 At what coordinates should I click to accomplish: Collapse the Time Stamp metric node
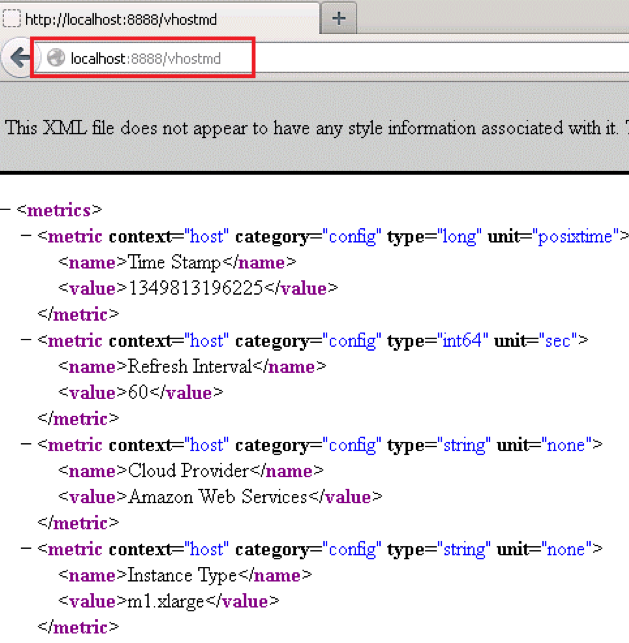pyautogui.click(x=26, y=237)
